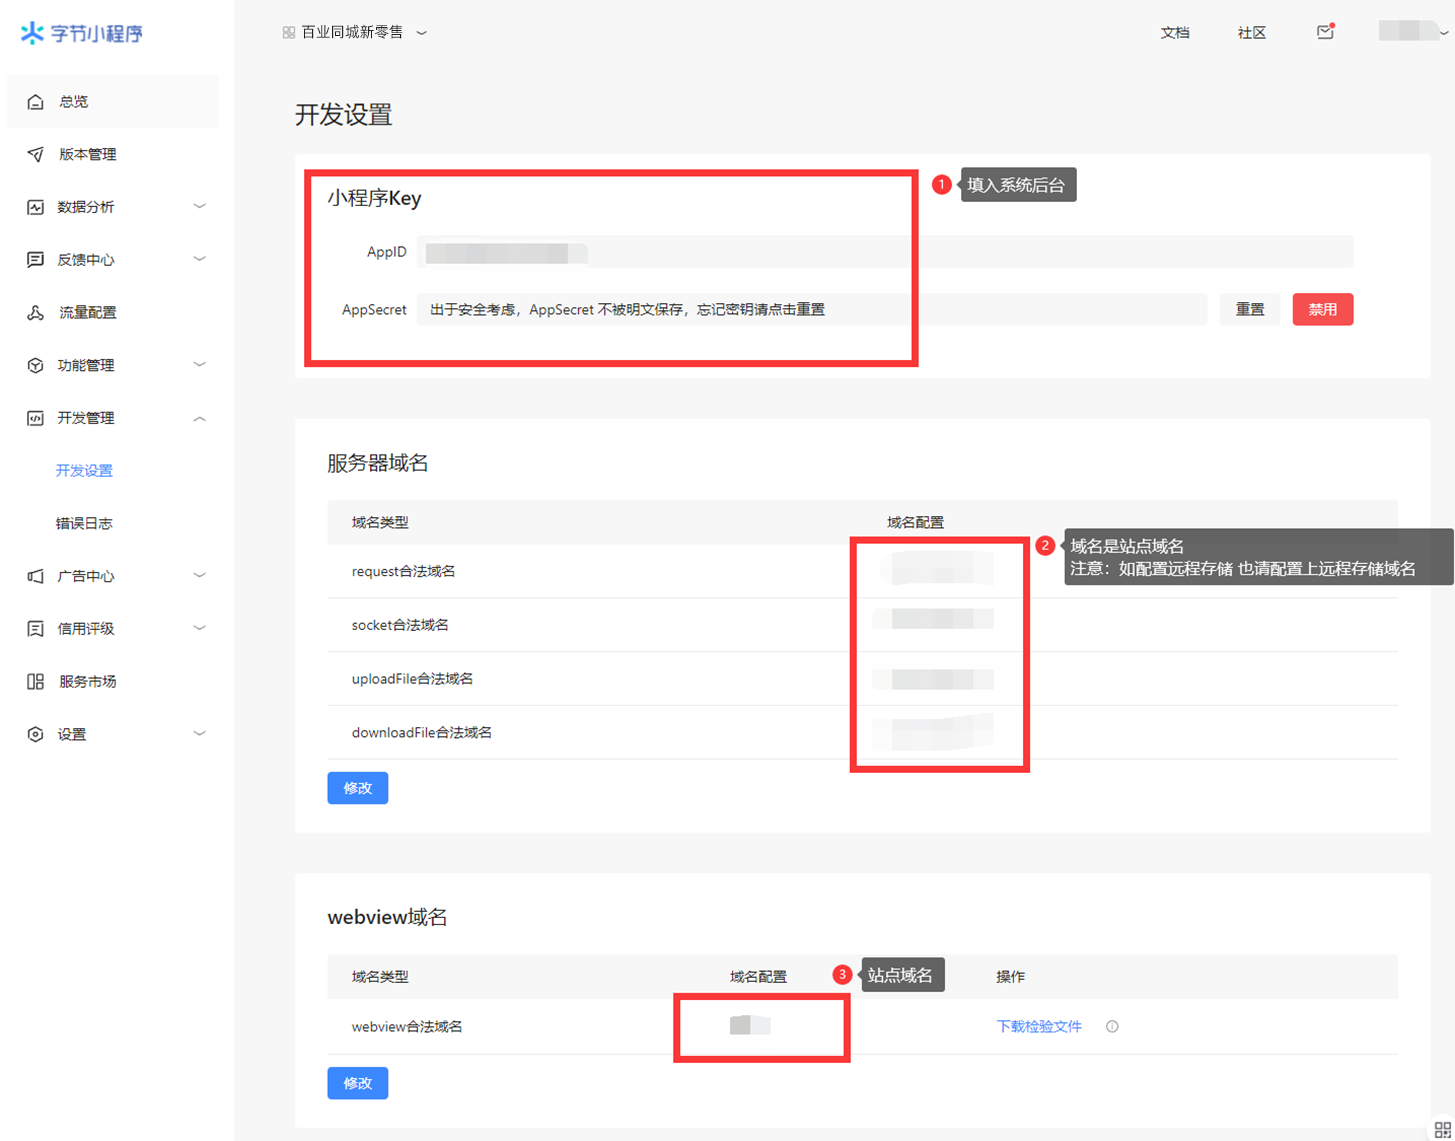This screenshot has height=1141, width=1455.
Task: Open 总览 from the sidebar
Action: (73, 101)
